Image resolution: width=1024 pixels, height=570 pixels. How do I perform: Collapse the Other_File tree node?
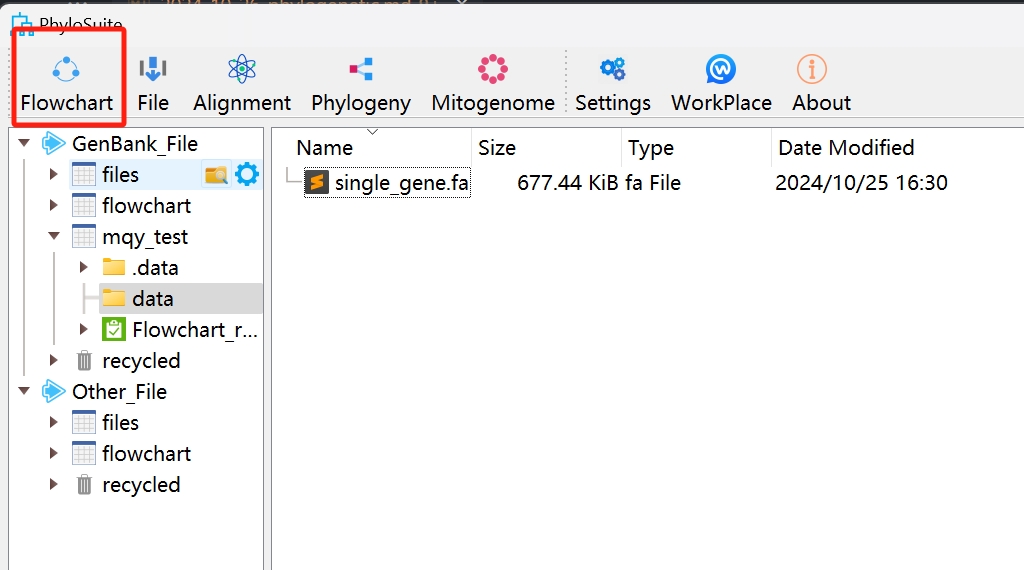point(24,391)
